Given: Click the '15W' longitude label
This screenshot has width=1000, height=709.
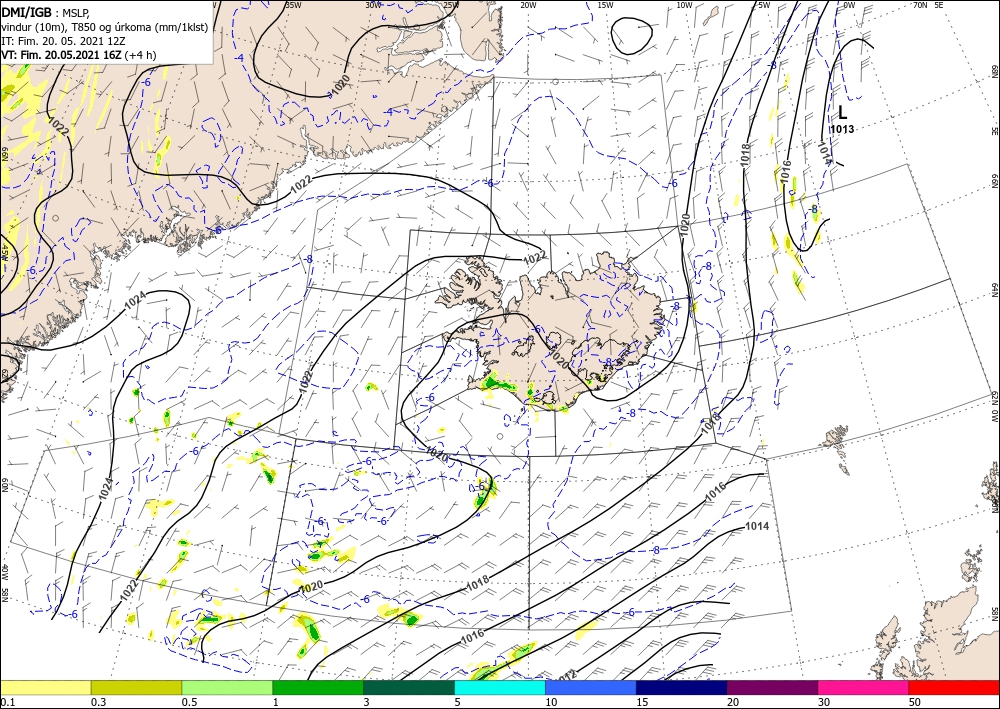Looking at the screenshot, I should tap(606, 5).
